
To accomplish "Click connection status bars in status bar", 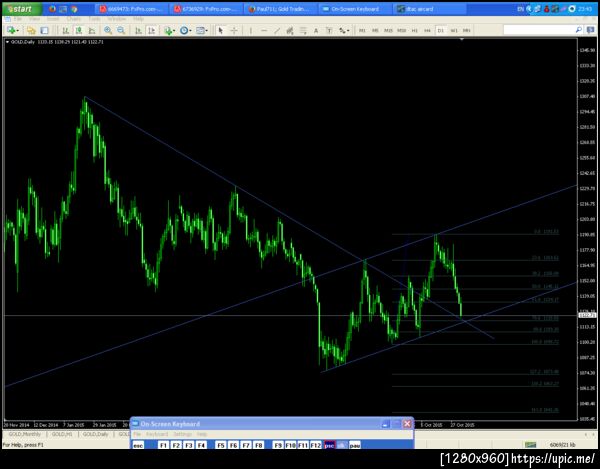I will click(530, 445).
